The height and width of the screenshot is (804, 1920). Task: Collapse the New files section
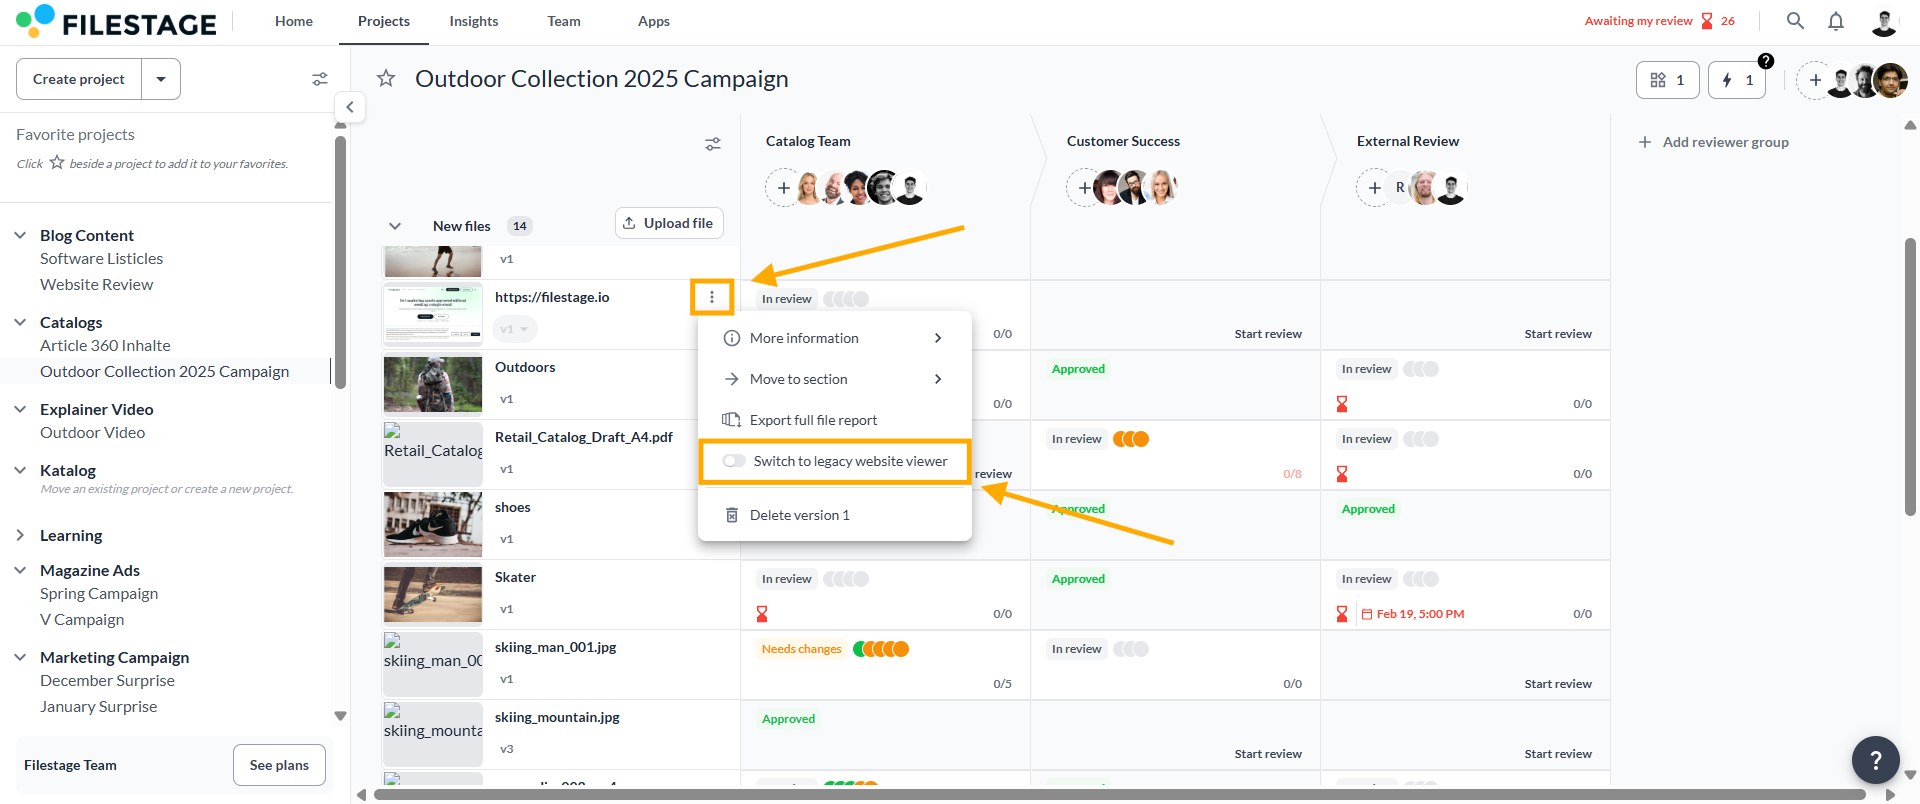[395, 226]
